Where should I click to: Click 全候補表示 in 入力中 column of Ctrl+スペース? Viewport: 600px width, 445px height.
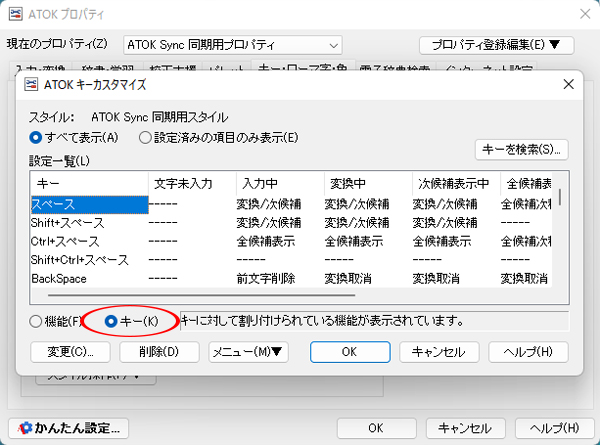point(266,241)
